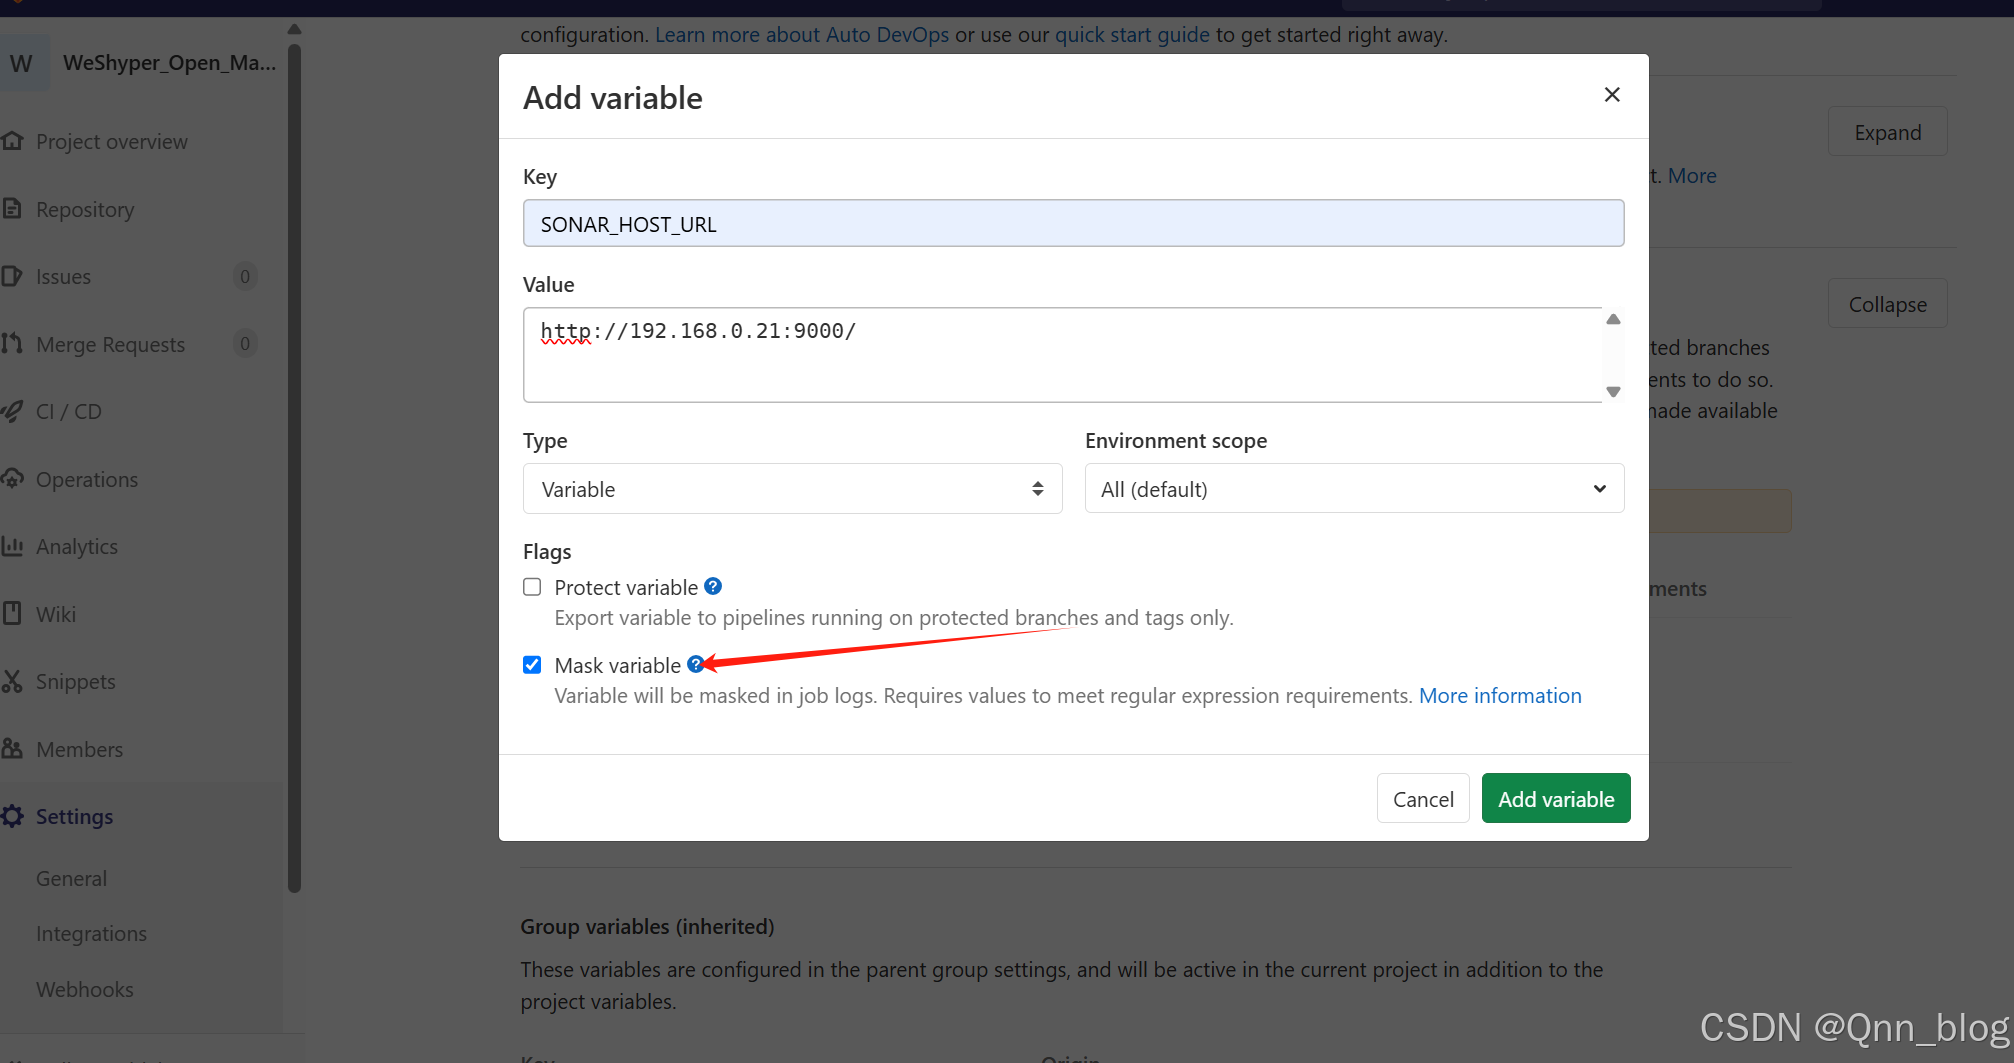Screen dimensions: 2014x1063
Task: Click the Wiki book icon
Action: [12, 613]
